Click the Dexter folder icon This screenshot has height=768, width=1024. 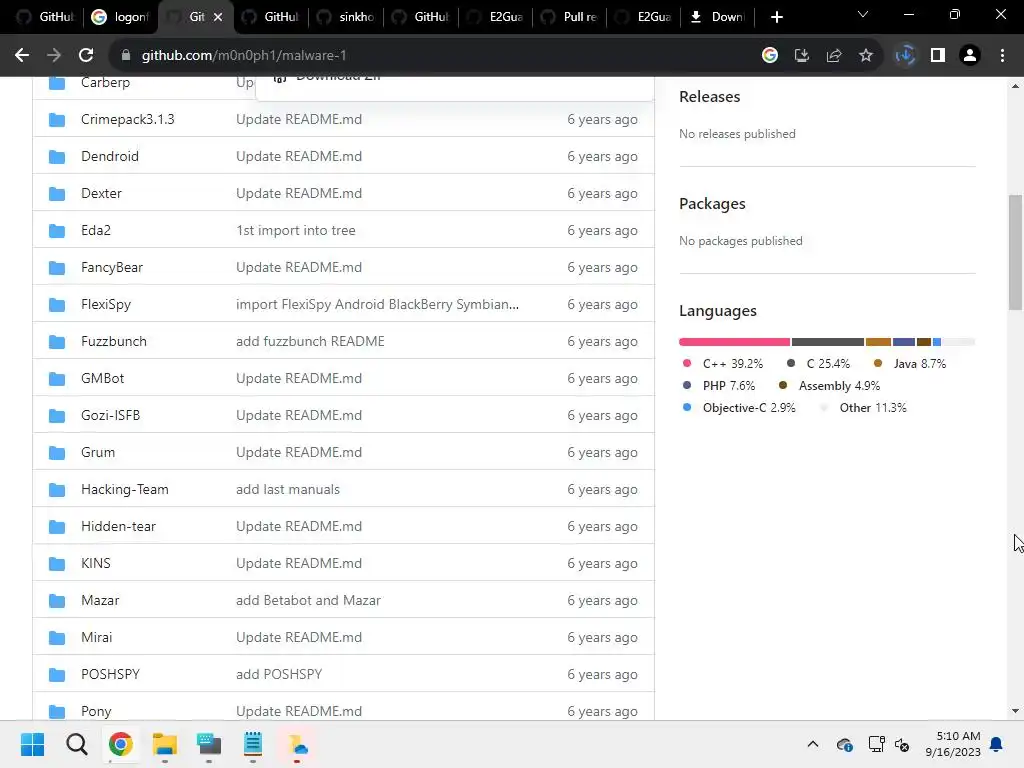pyautogui.click(x=57, y=194)
